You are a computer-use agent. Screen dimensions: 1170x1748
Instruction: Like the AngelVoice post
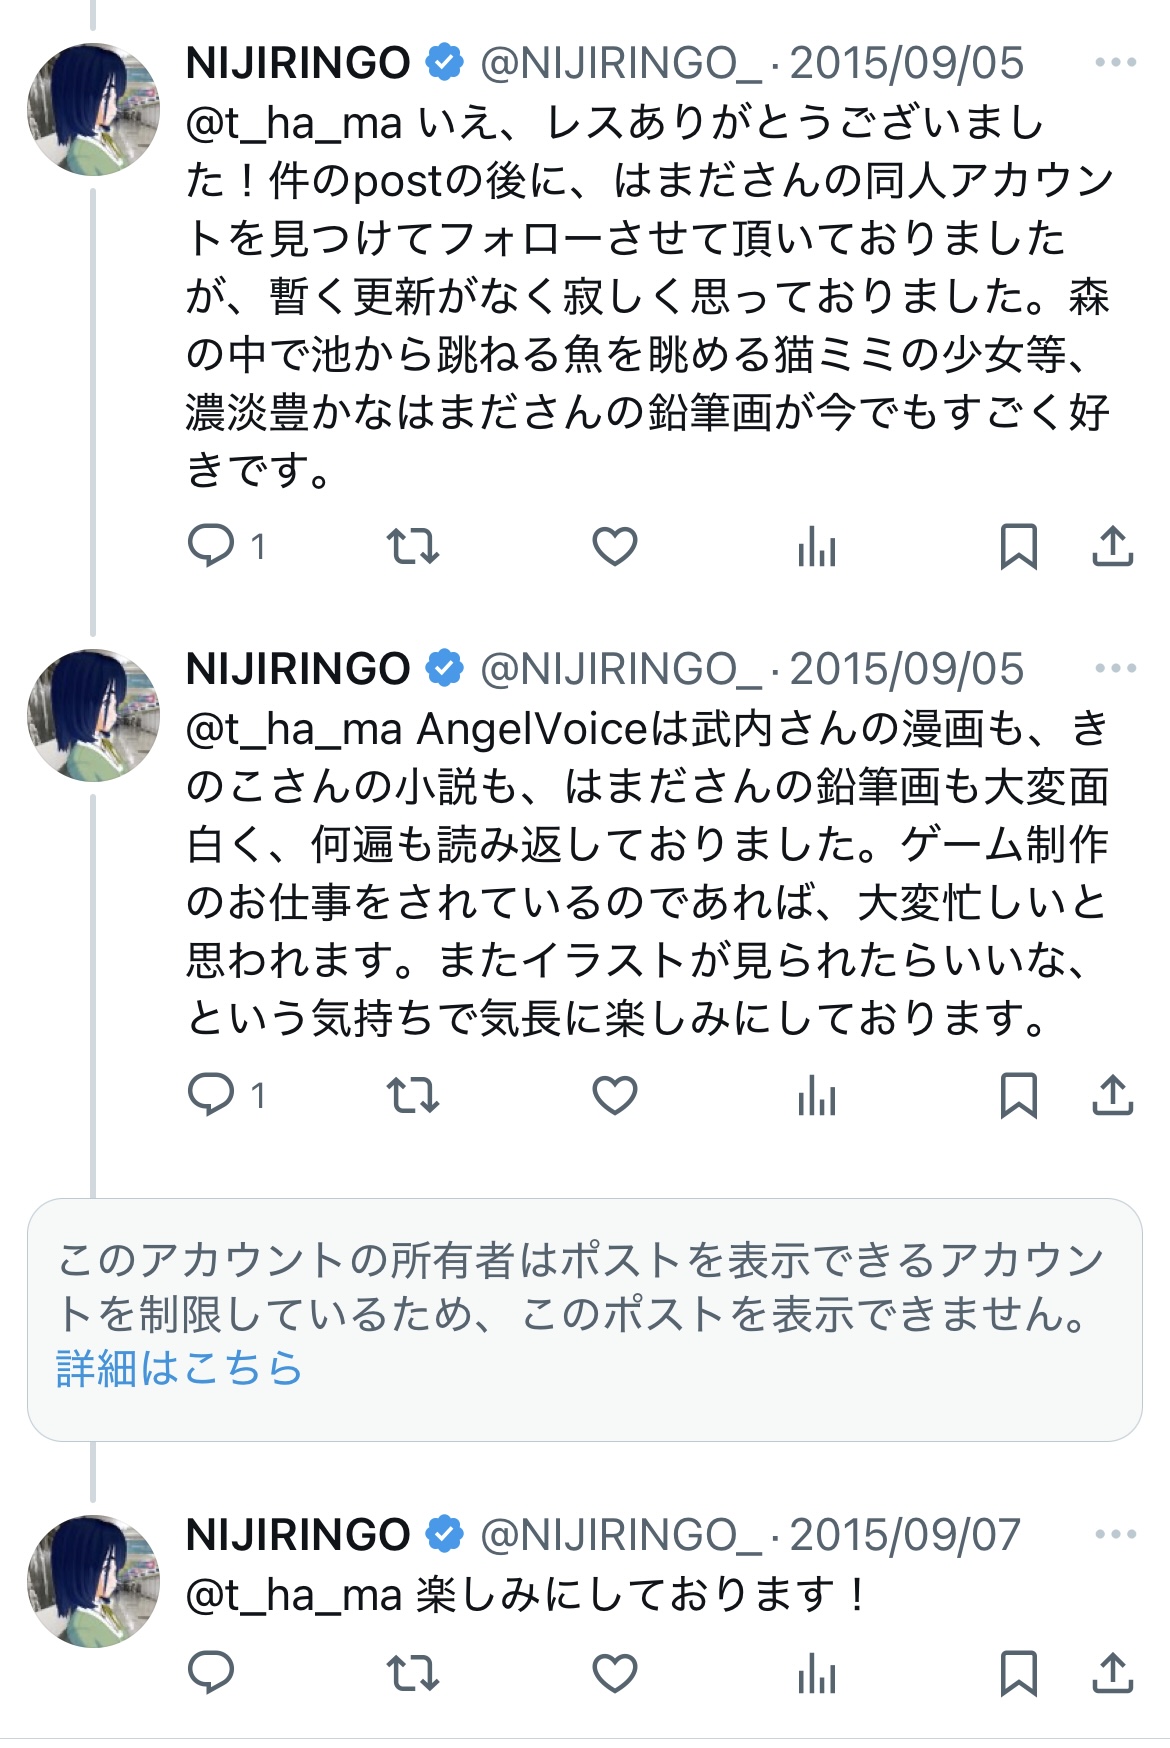click(615, 1095)
